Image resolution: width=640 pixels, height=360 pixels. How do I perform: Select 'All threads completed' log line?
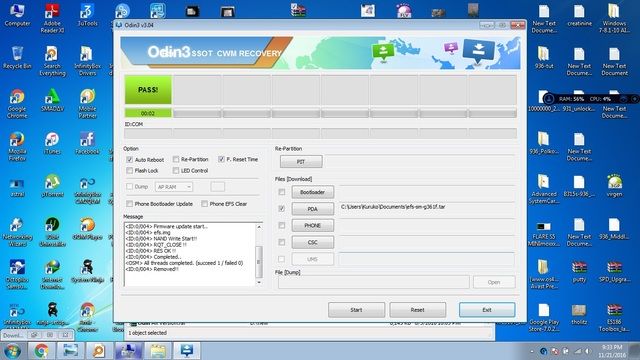pyautogui.click(x=184, y=263)
